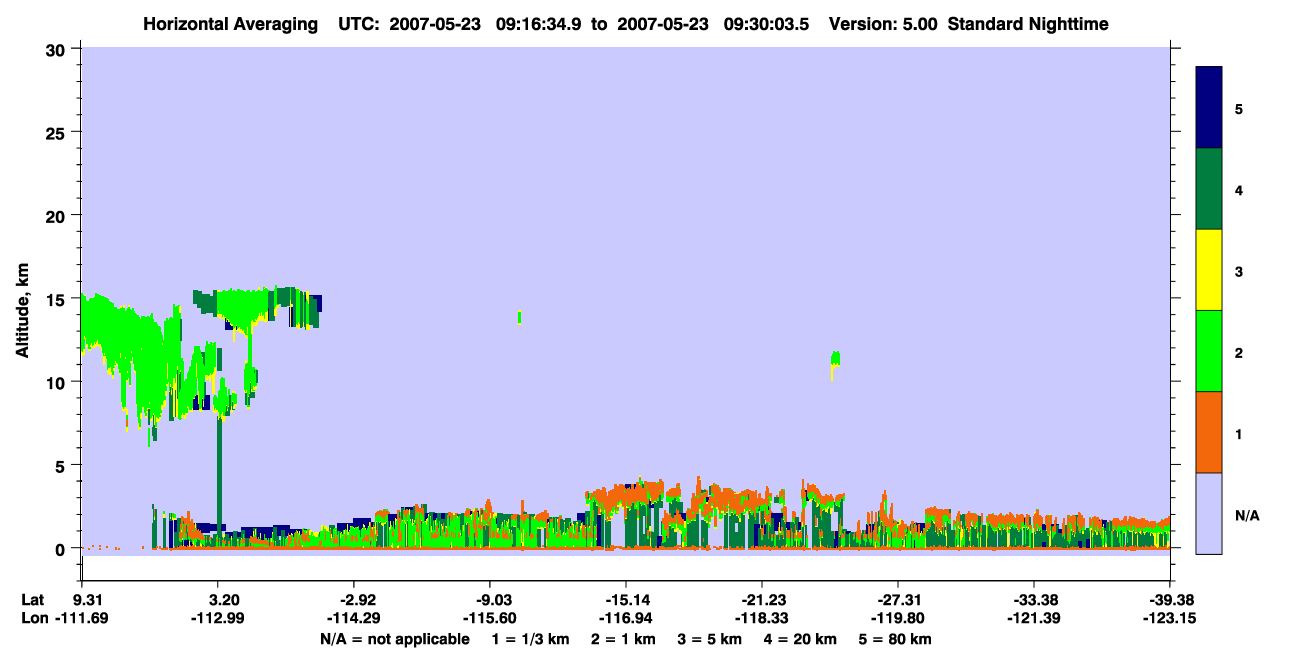This screenshot has width=1300, height=667.
Task: Click the orange 1 legend swatch
Action: coord(1209,432)
